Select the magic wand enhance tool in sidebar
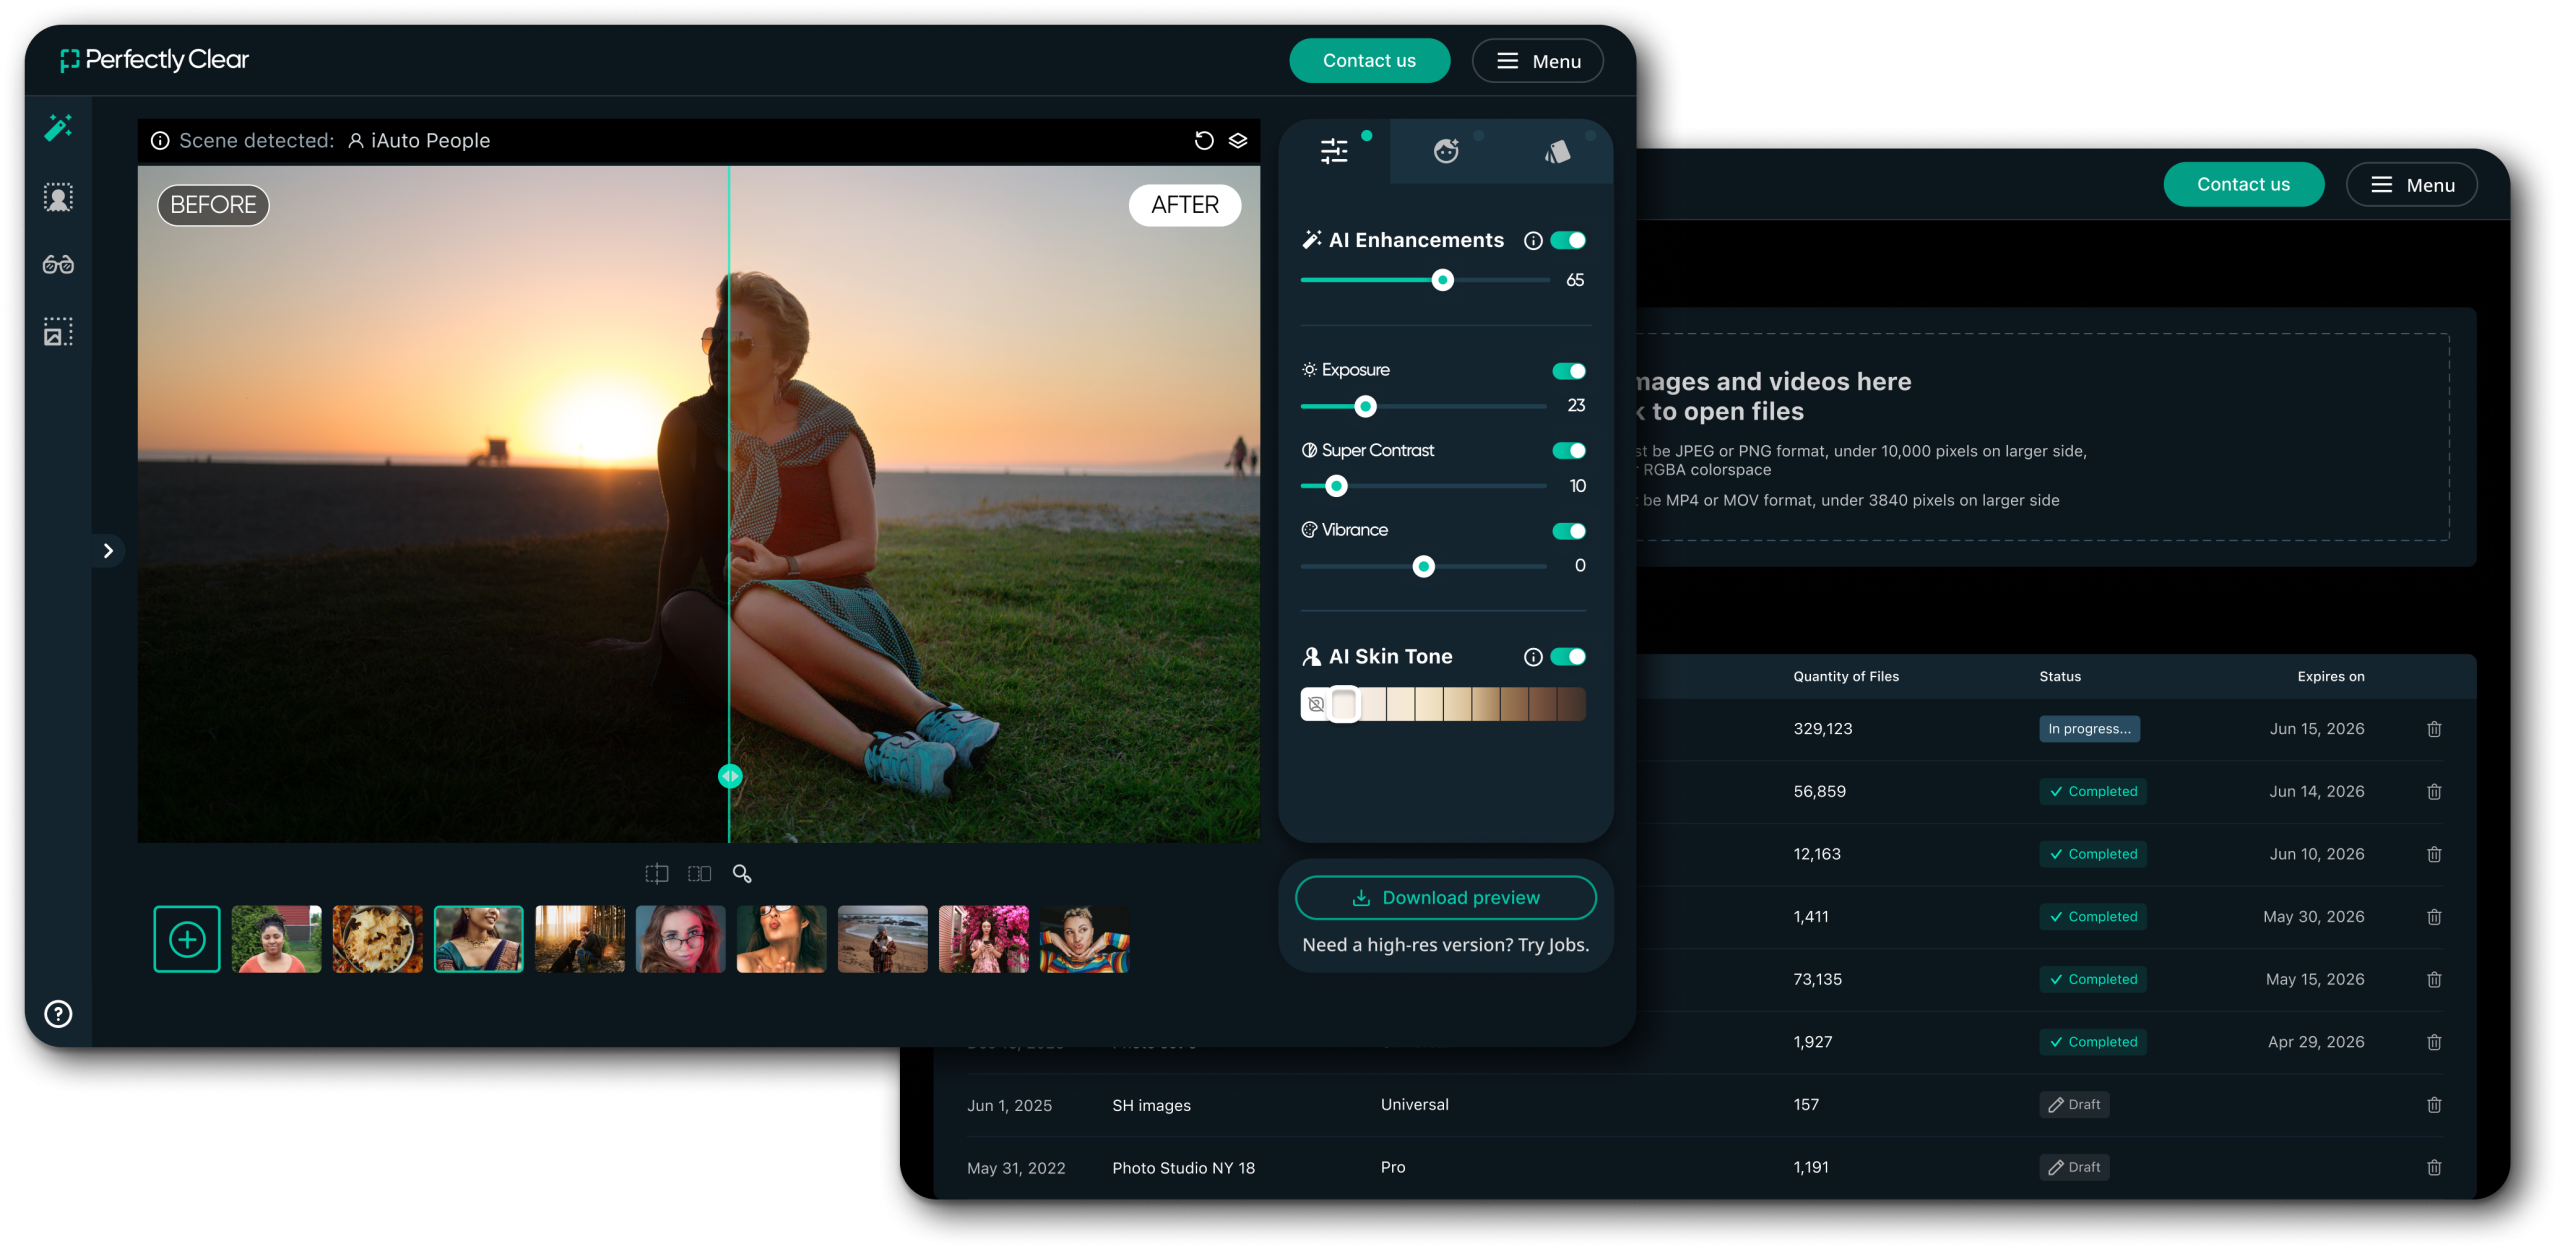The width and height of the screenshot is (2560, 1249). click(58, 127)
